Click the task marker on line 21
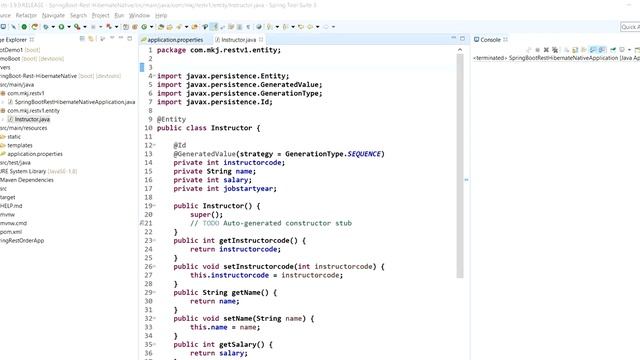 click(142, 223)
